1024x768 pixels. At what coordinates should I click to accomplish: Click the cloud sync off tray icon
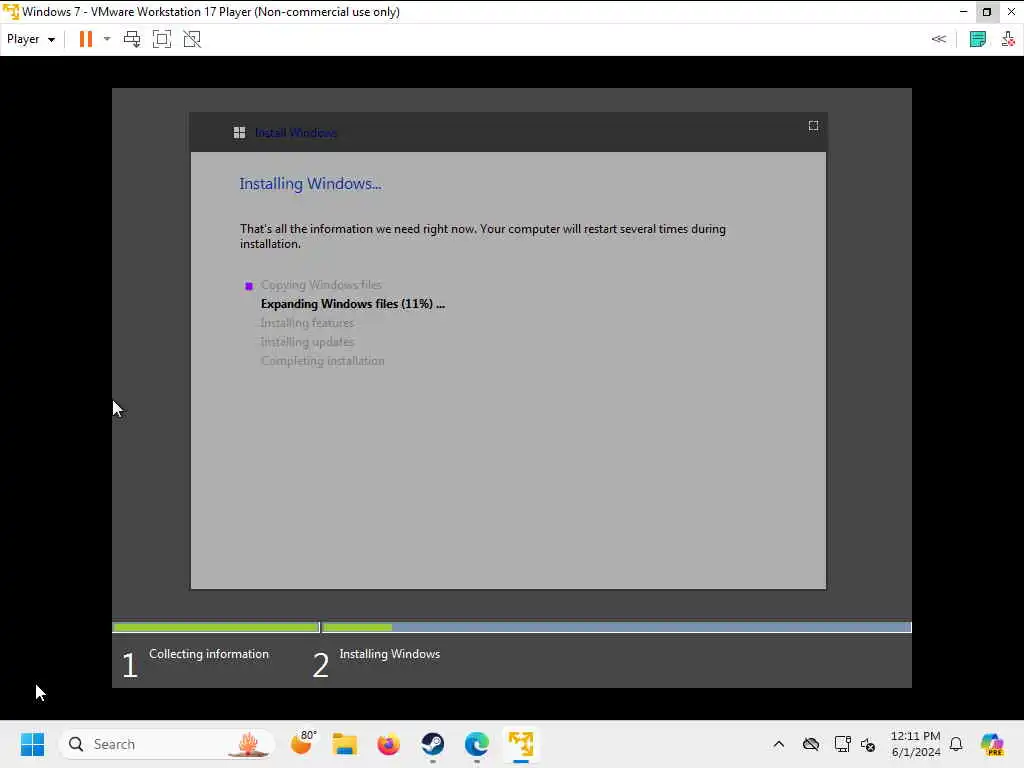pos(811,744)
